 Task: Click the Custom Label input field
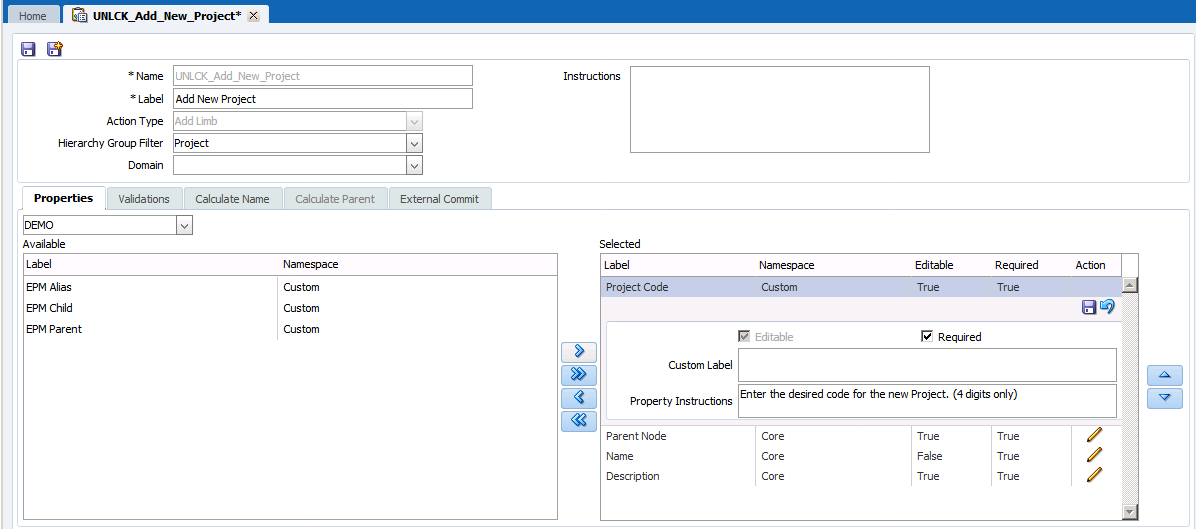click(926, 365)
